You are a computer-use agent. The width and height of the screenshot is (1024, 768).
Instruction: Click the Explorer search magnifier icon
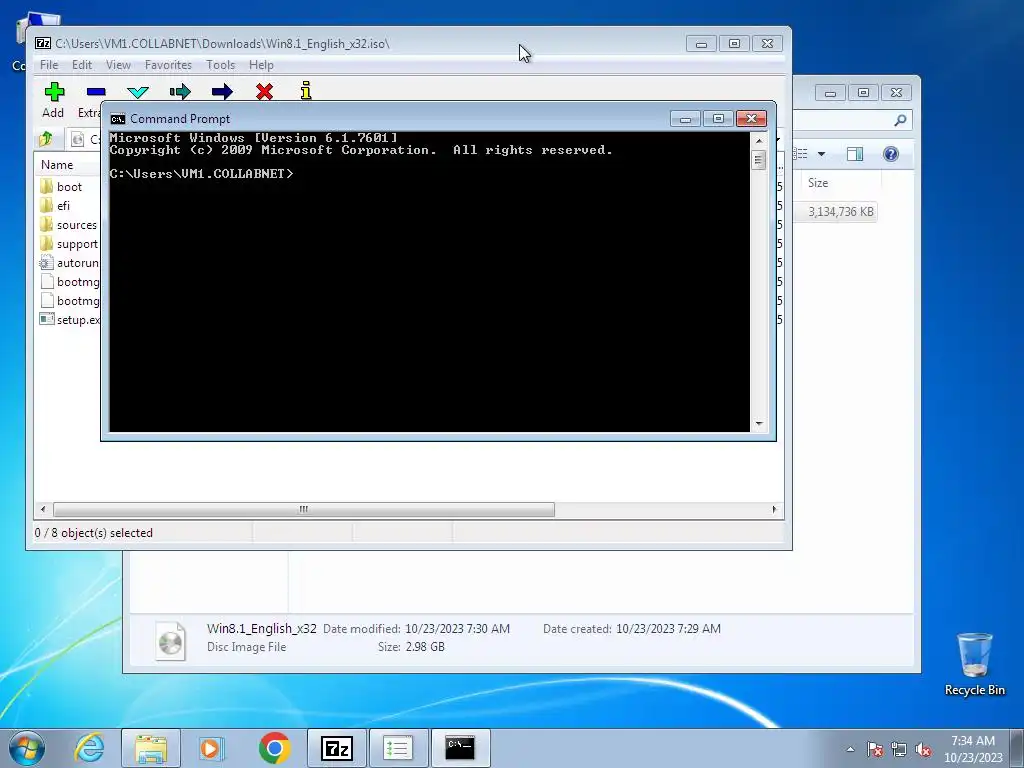[900, 120]
